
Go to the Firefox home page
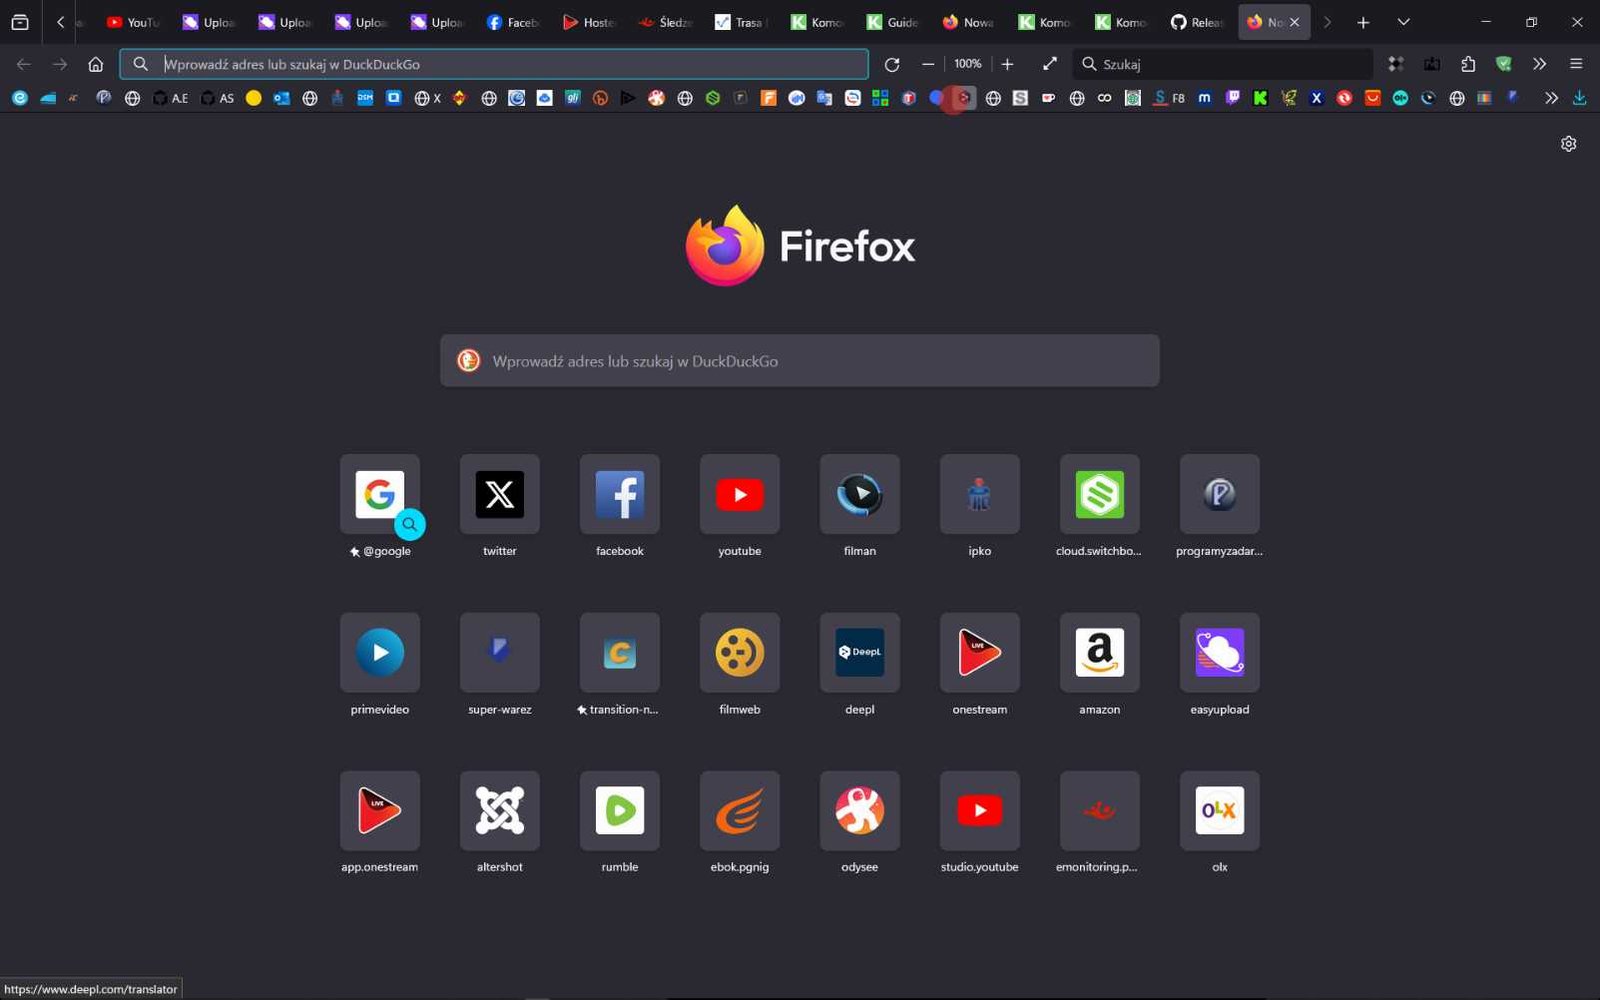pyautogui.click(x=95, y=64)
